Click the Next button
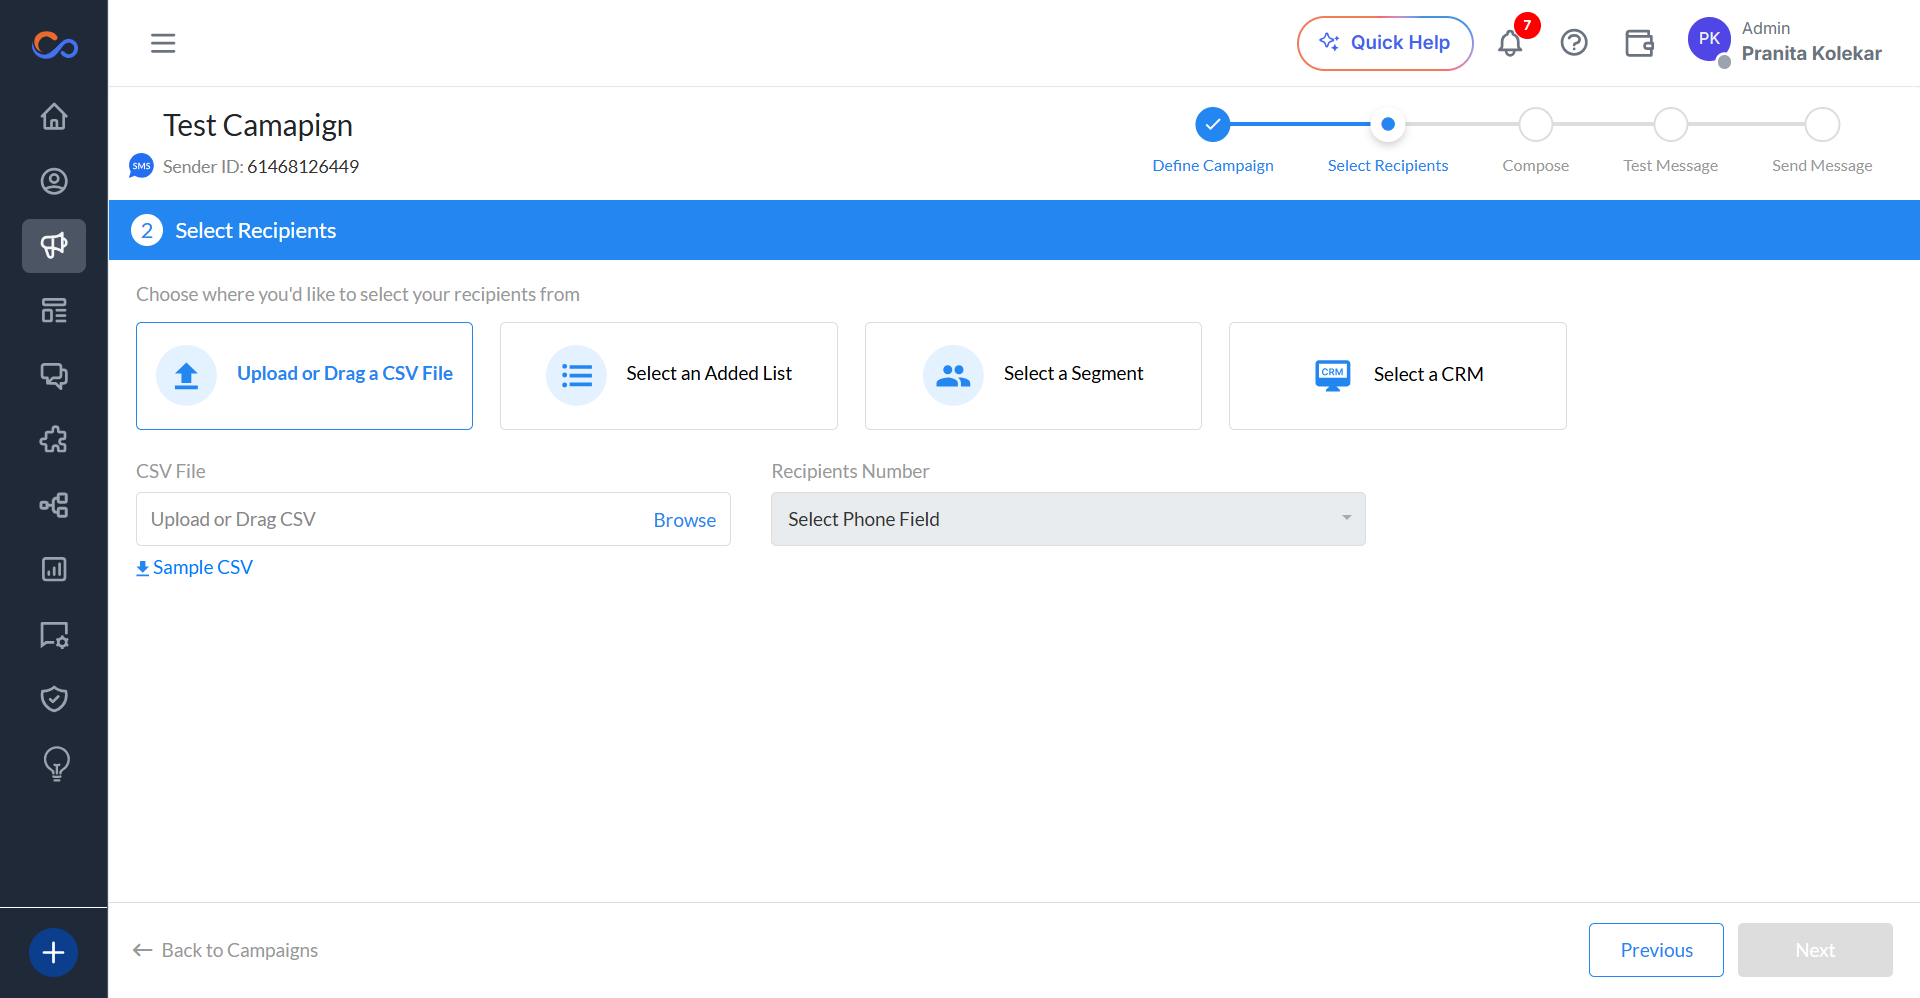This screenshot has width=1920, height=998. point(1815,950)
